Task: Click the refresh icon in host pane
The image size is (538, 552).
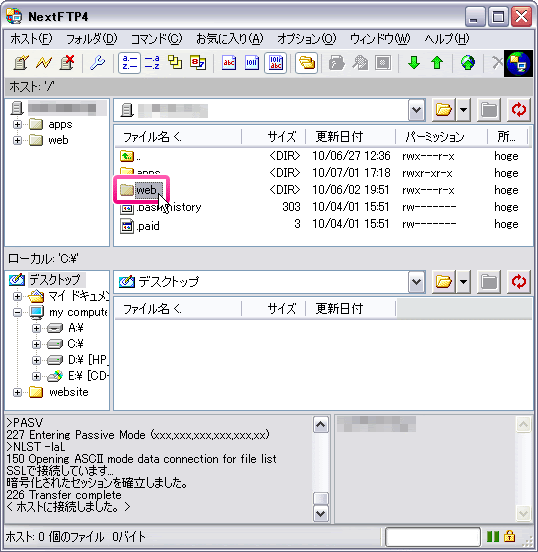Action: (519, 110)
